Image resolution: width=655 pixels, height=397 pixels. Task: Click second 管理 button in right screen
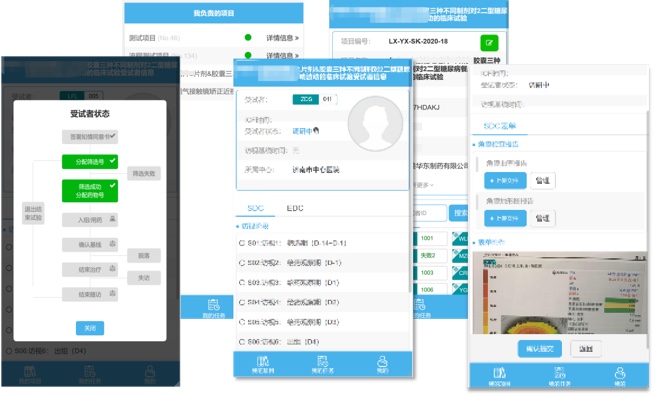[543, 218]
